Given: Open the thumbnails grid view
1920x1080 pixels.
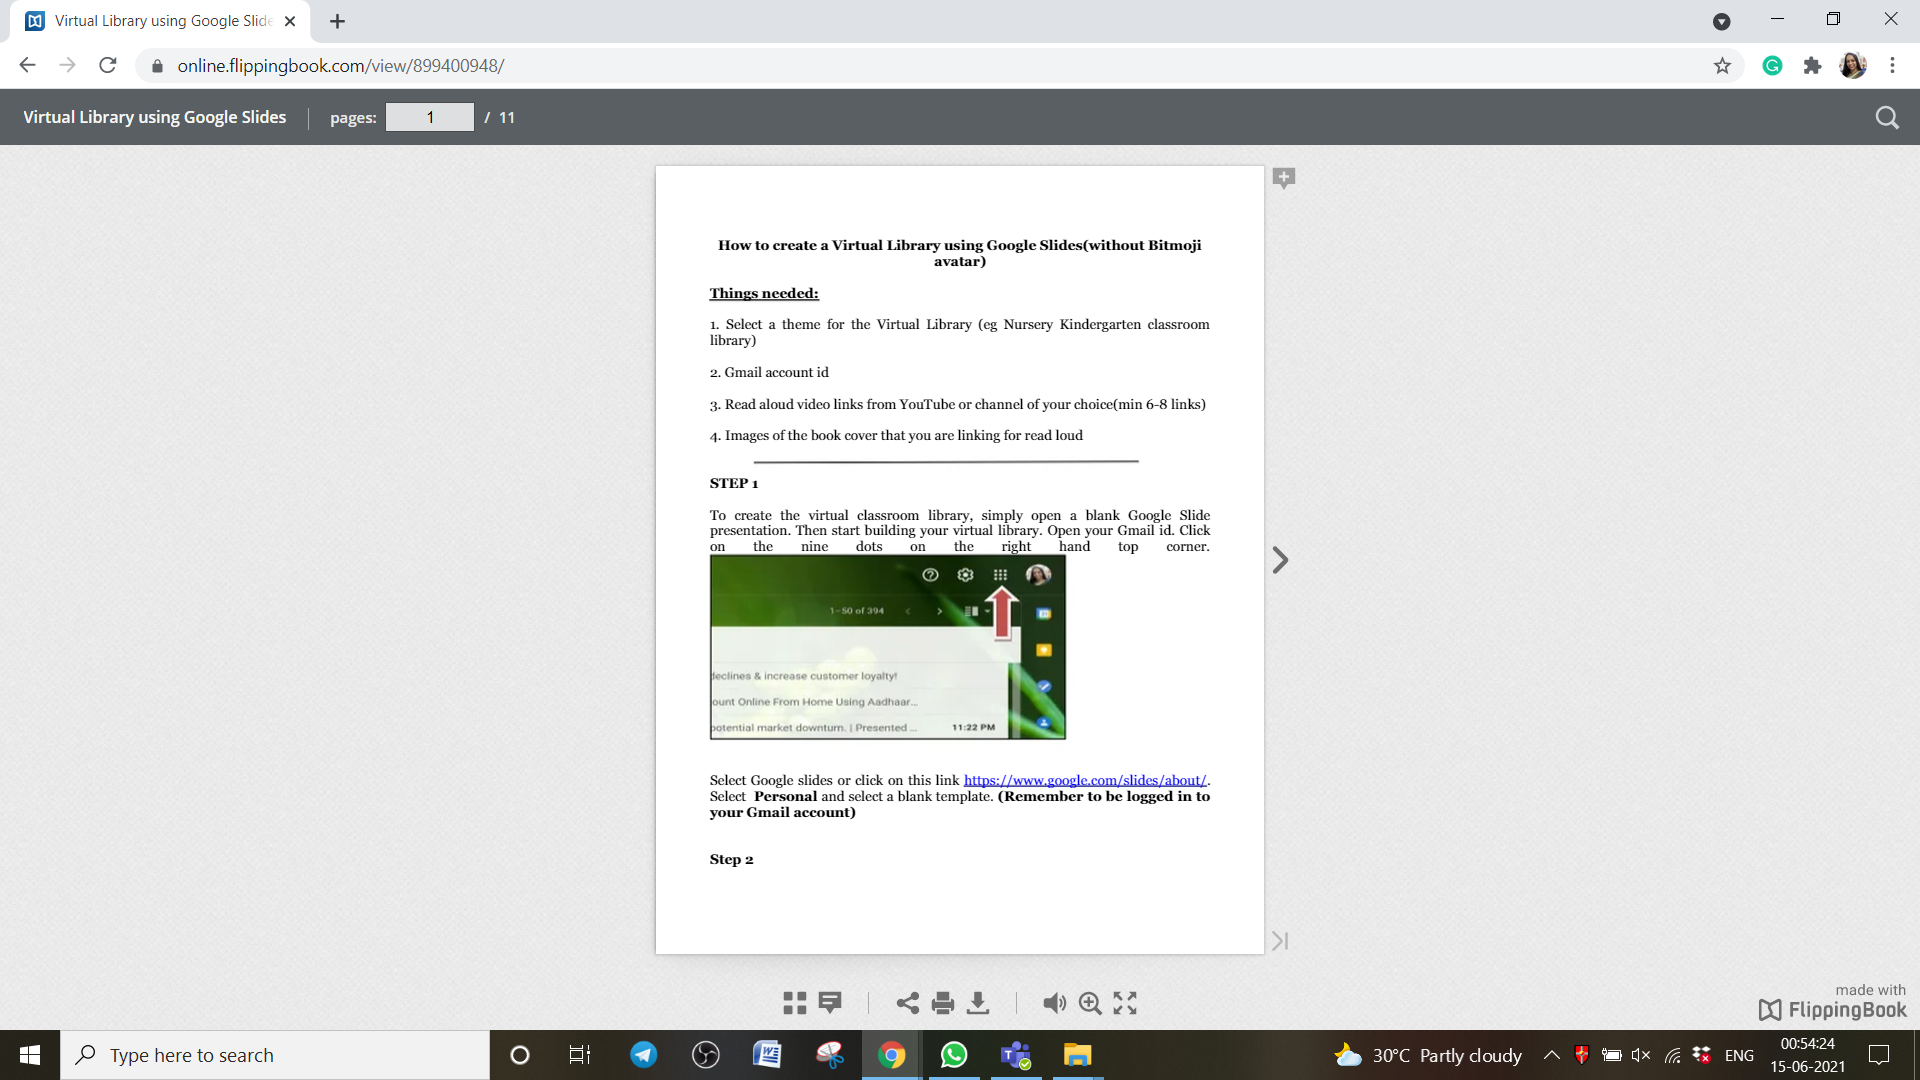Looking at the screenshot, I should 795,1003.
